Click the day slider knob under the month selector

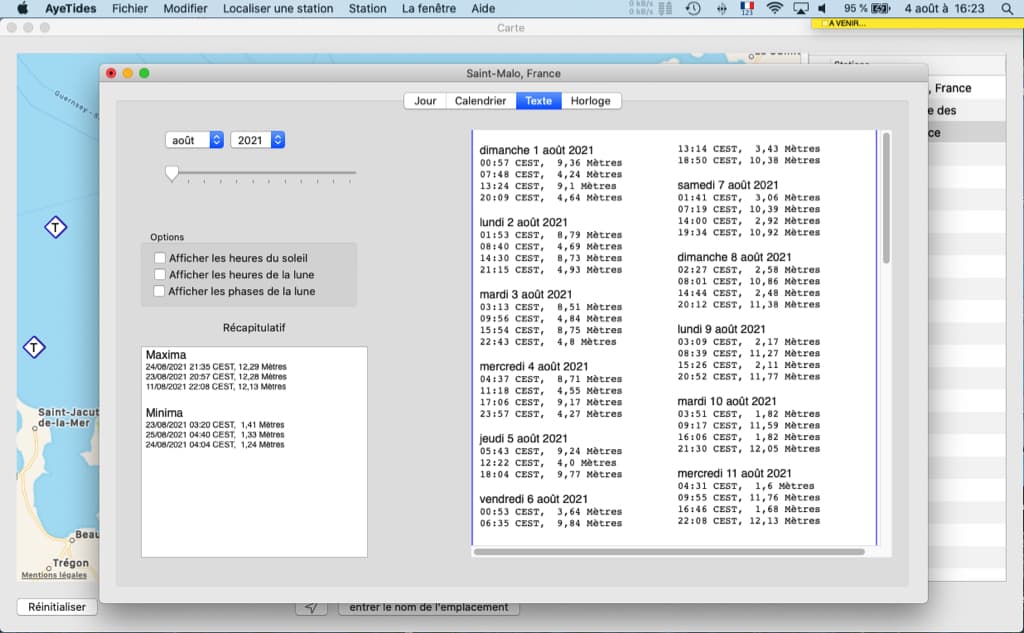click(x=172, y=173)
